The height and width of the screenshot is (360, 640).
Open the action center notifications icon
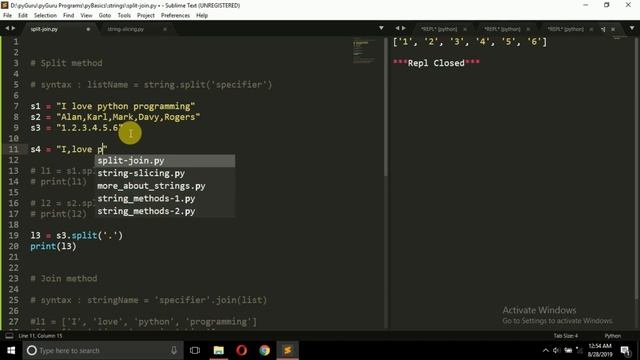coord(625,350)
